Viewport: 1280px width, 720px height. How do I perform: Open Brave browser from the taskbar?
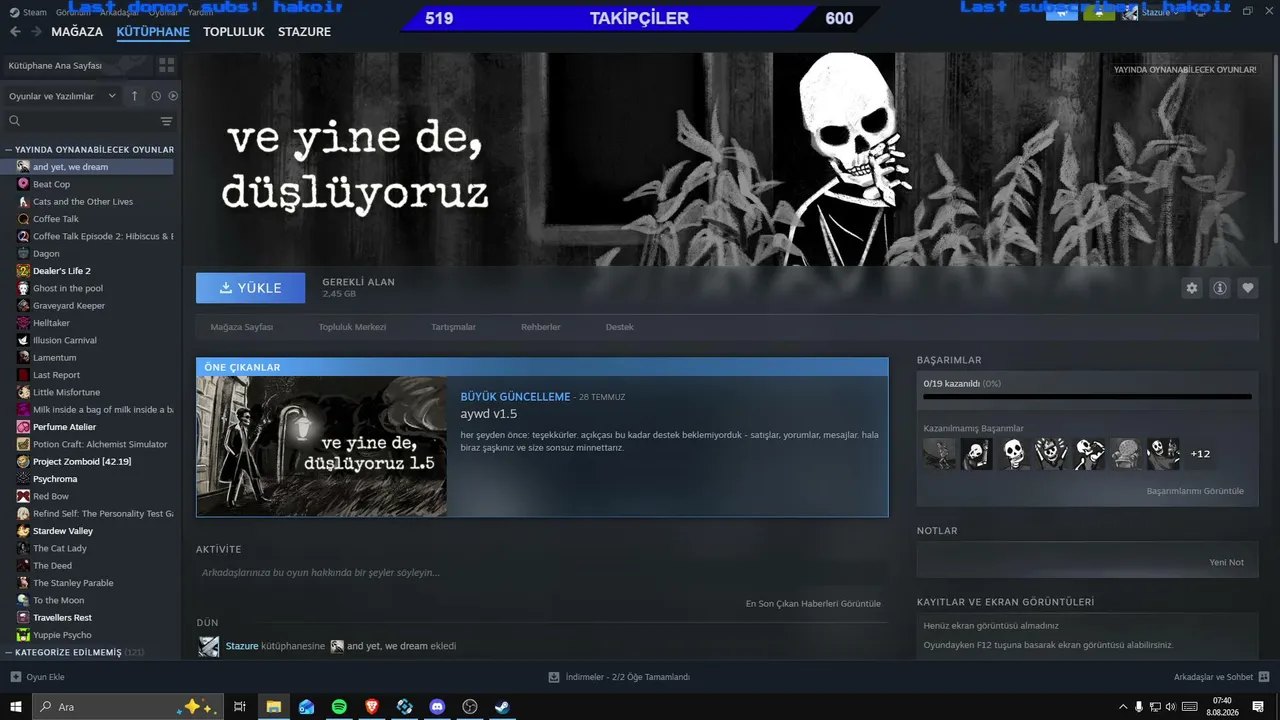coord(372,707)
